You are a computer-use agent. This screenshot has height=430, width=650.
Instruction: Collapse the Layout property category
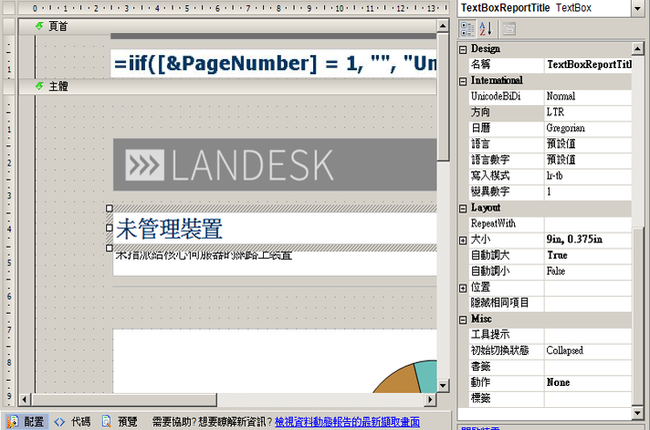463,209
